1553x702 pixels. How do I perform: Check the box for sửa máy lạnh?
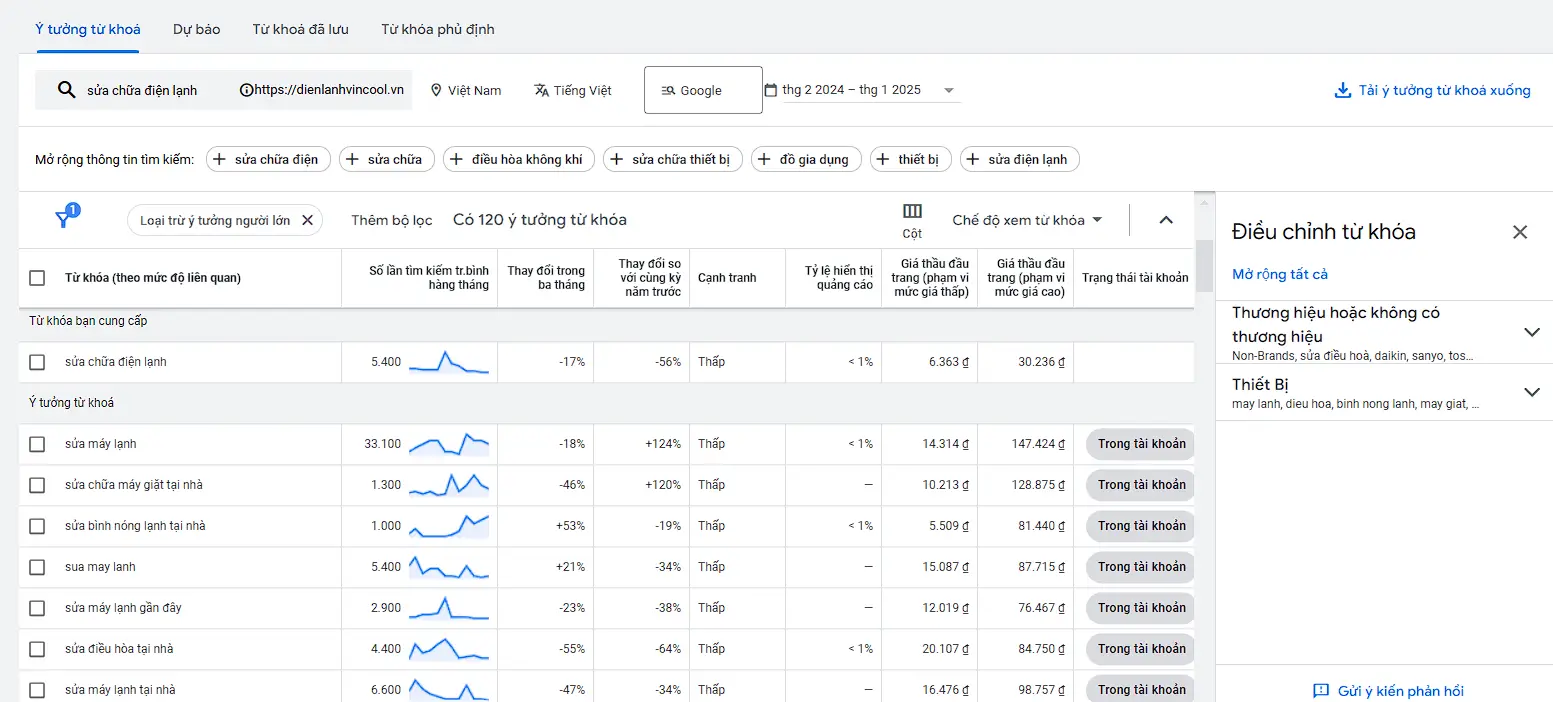click(x=37, y=444)
